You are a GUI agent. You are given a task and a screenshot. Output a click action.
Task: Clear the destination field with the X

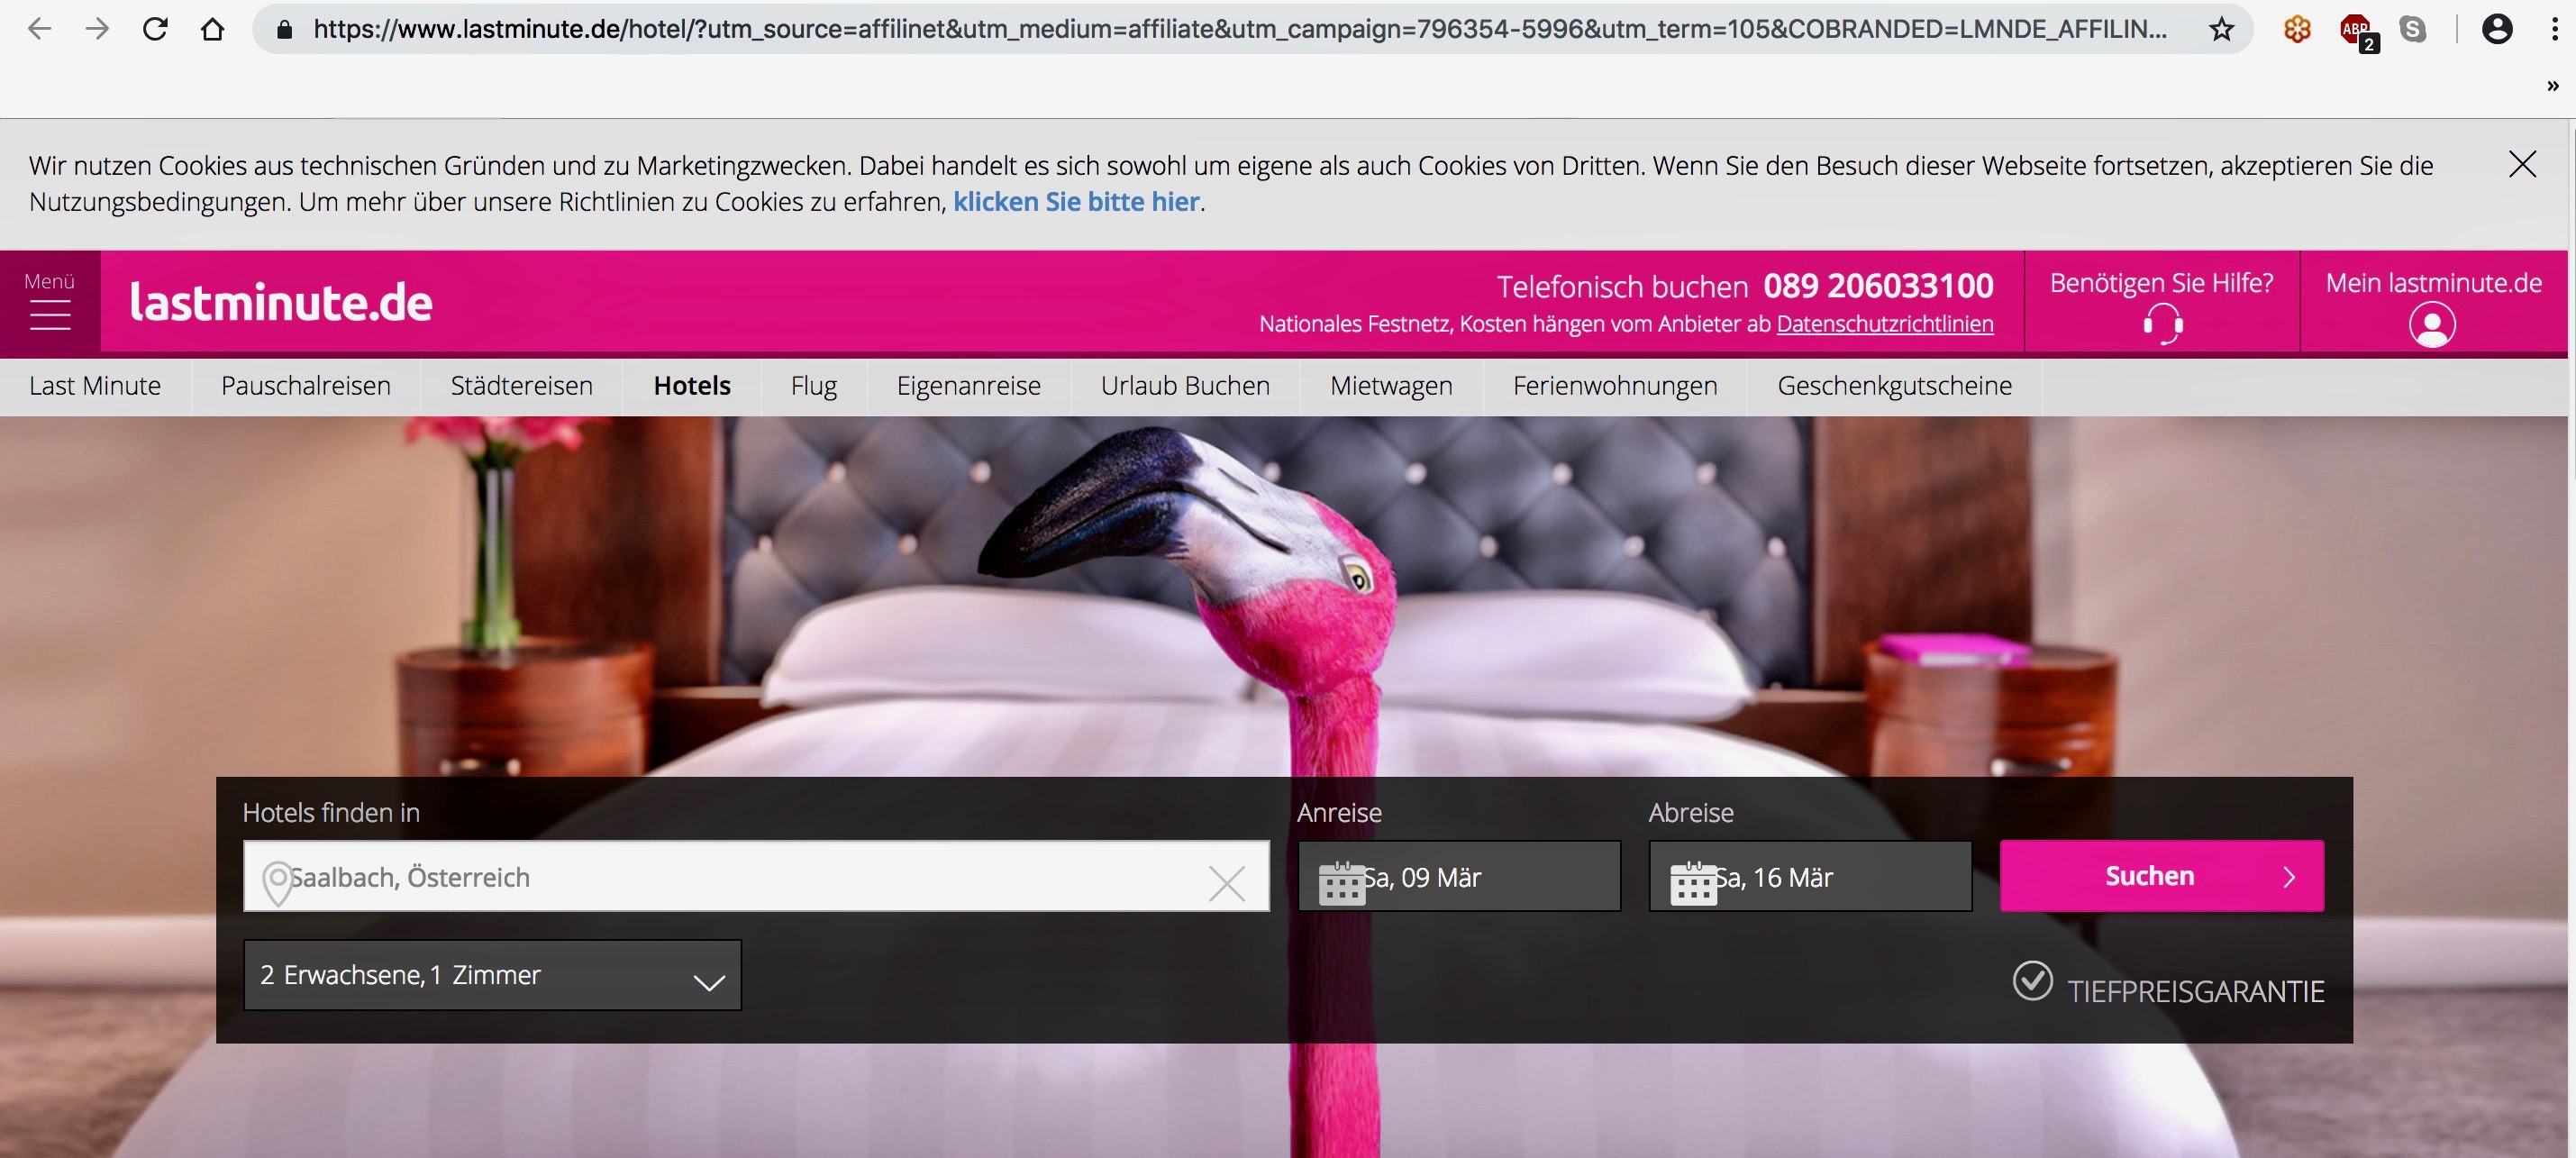1227,883
